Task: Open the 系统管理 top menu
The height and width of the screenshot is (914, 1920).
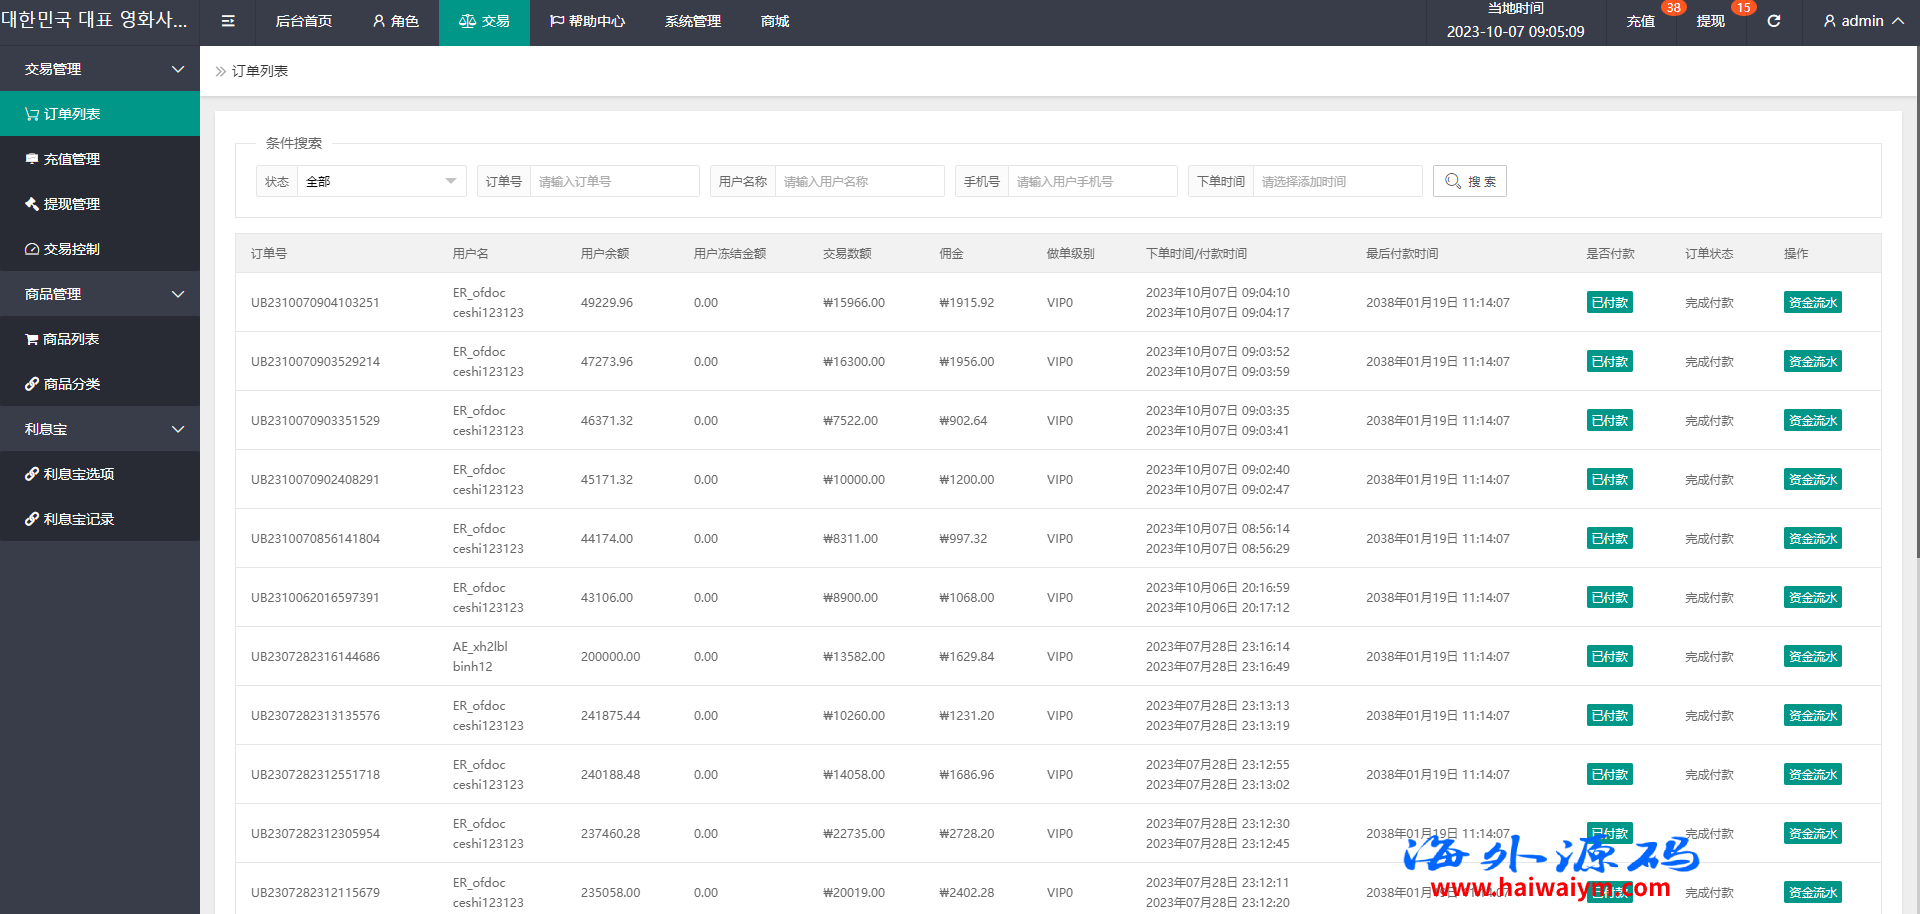Action: coord(692,21)
